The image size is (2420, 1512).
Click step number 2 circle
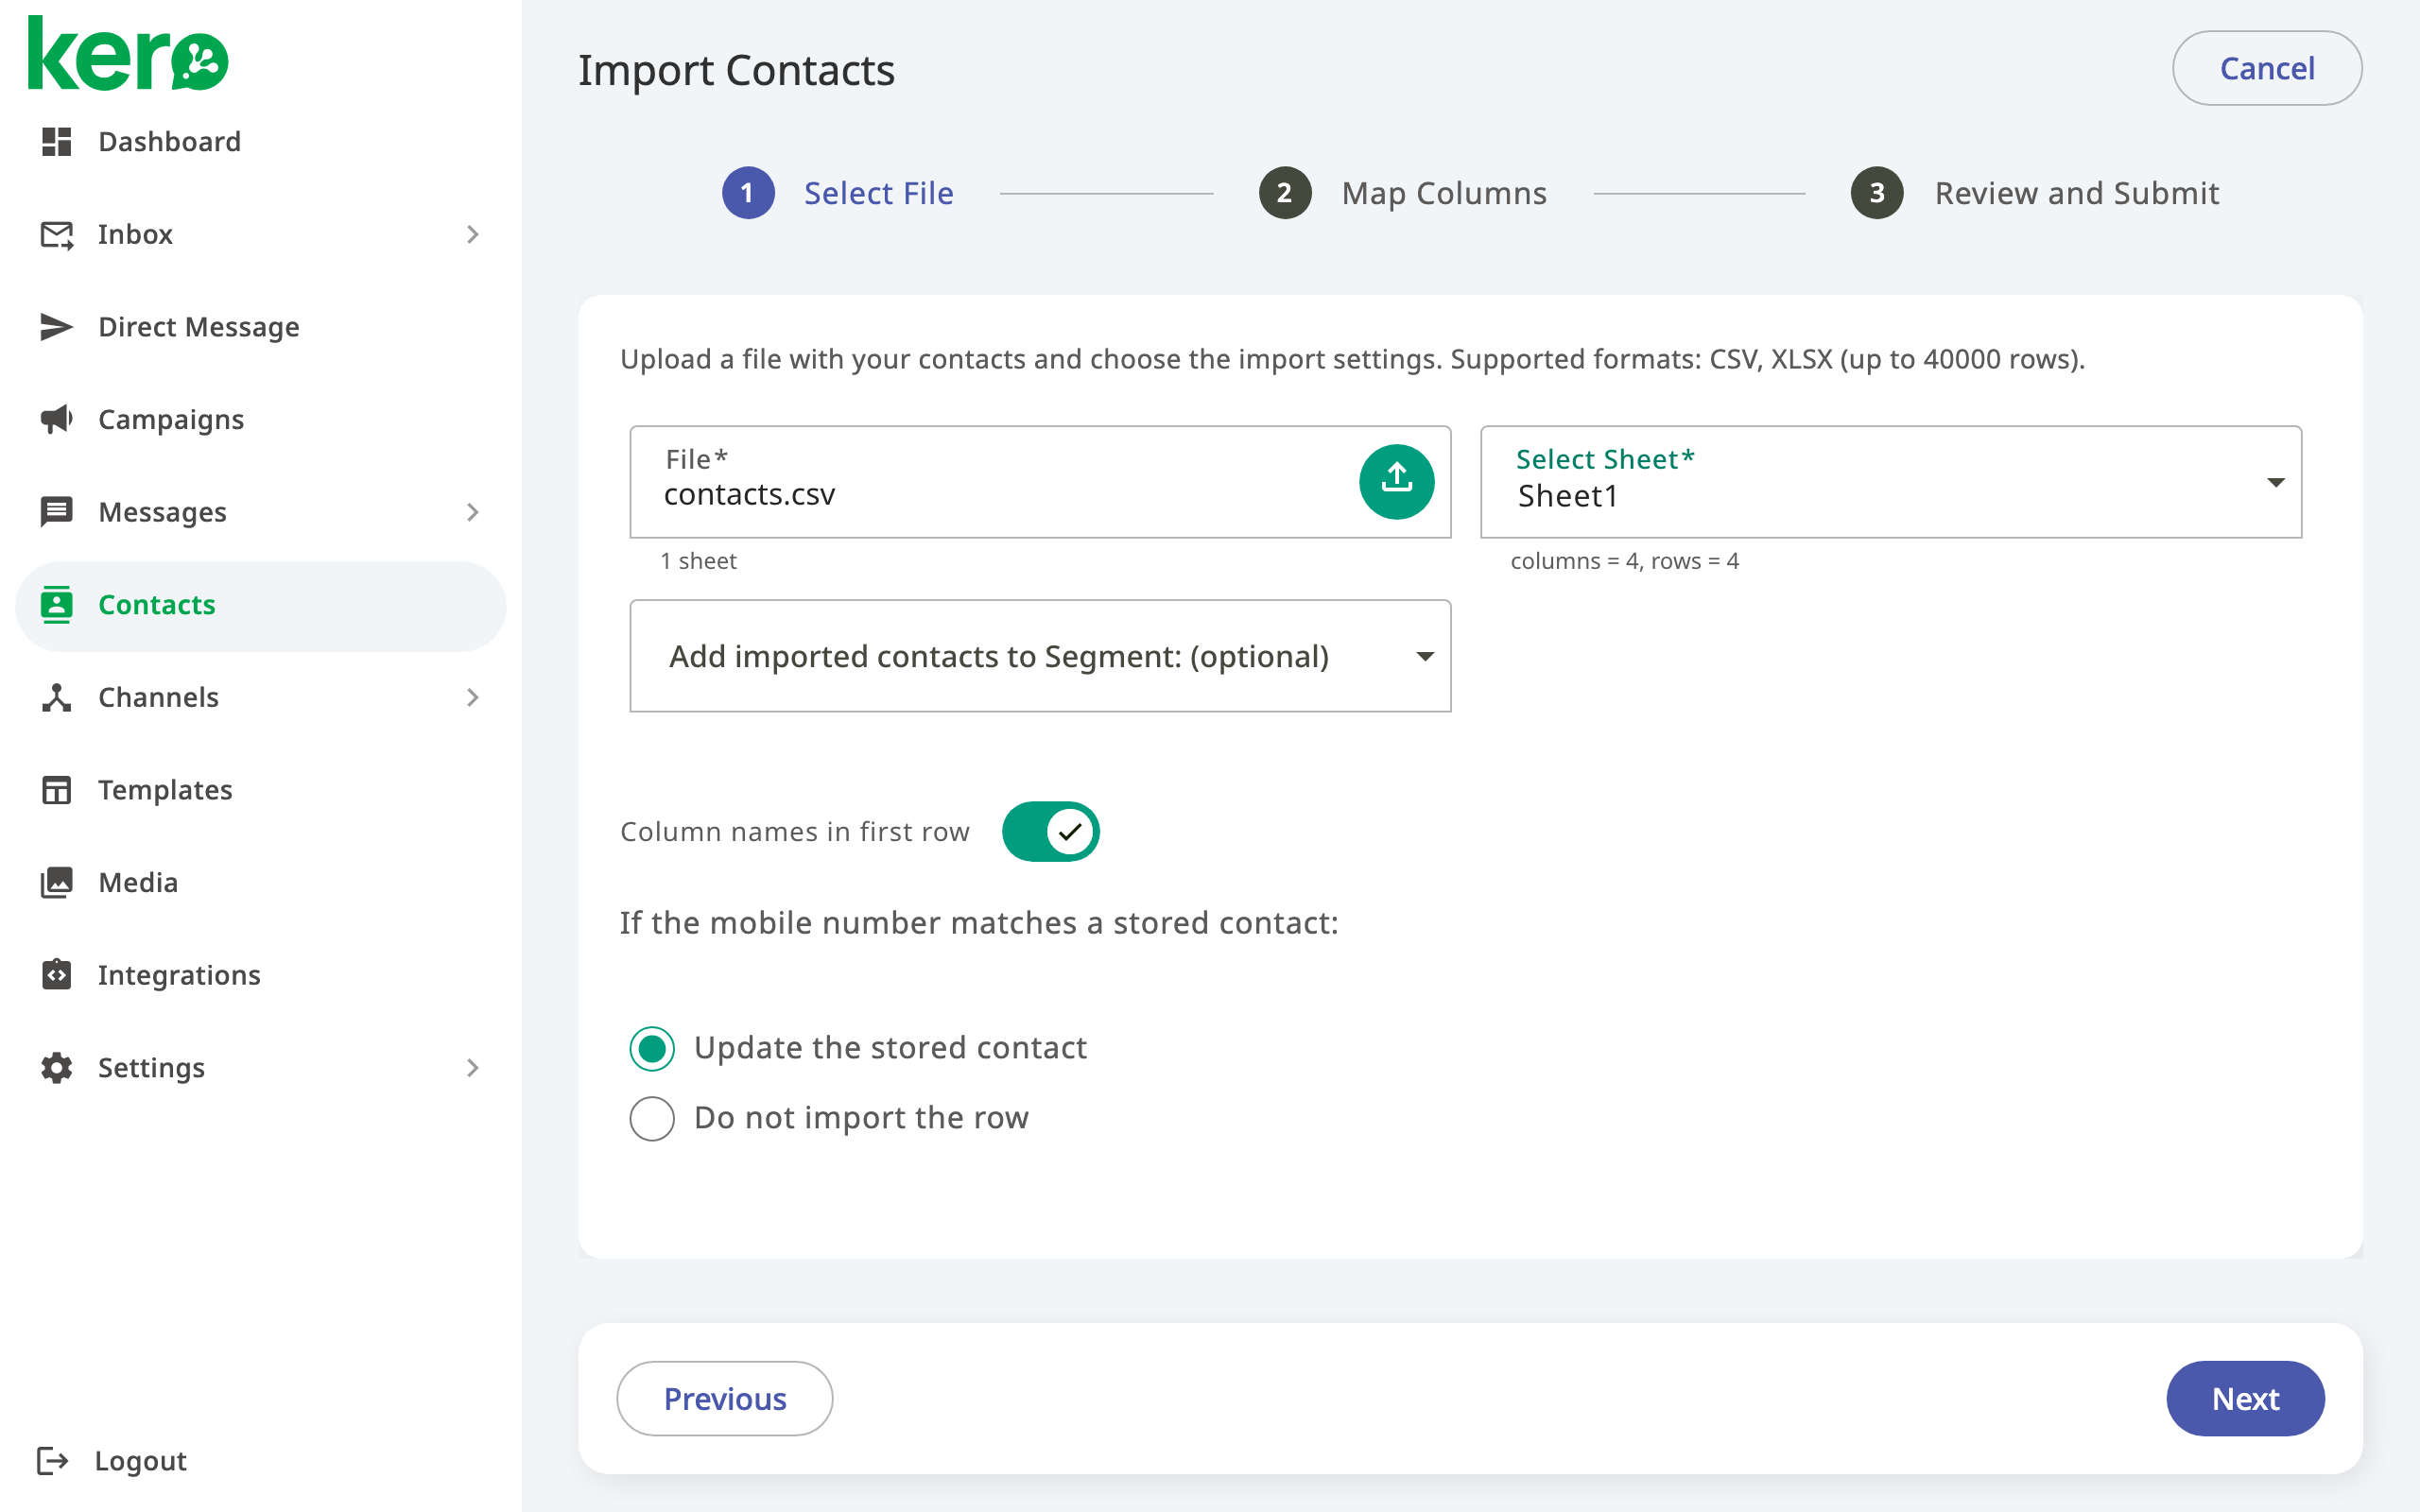tap(1285, 192)
